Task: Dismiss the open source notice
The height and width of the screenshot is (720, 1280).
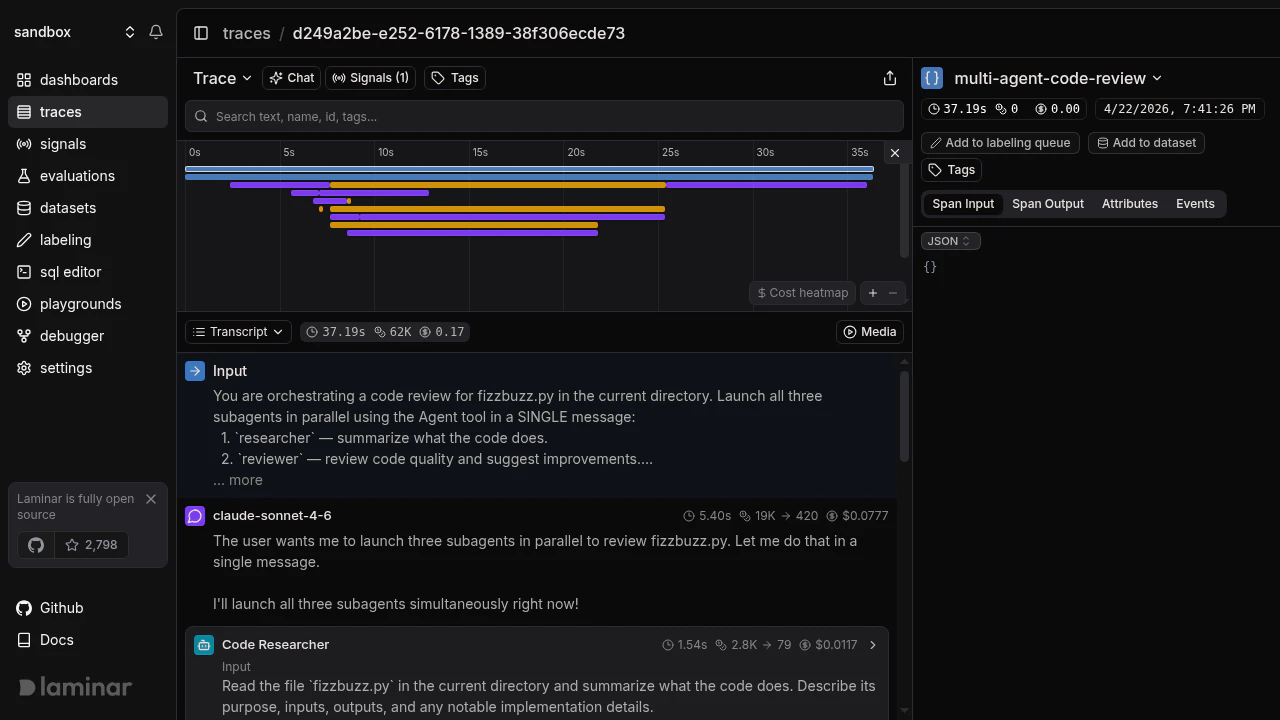Action: (x=151, y=499)
